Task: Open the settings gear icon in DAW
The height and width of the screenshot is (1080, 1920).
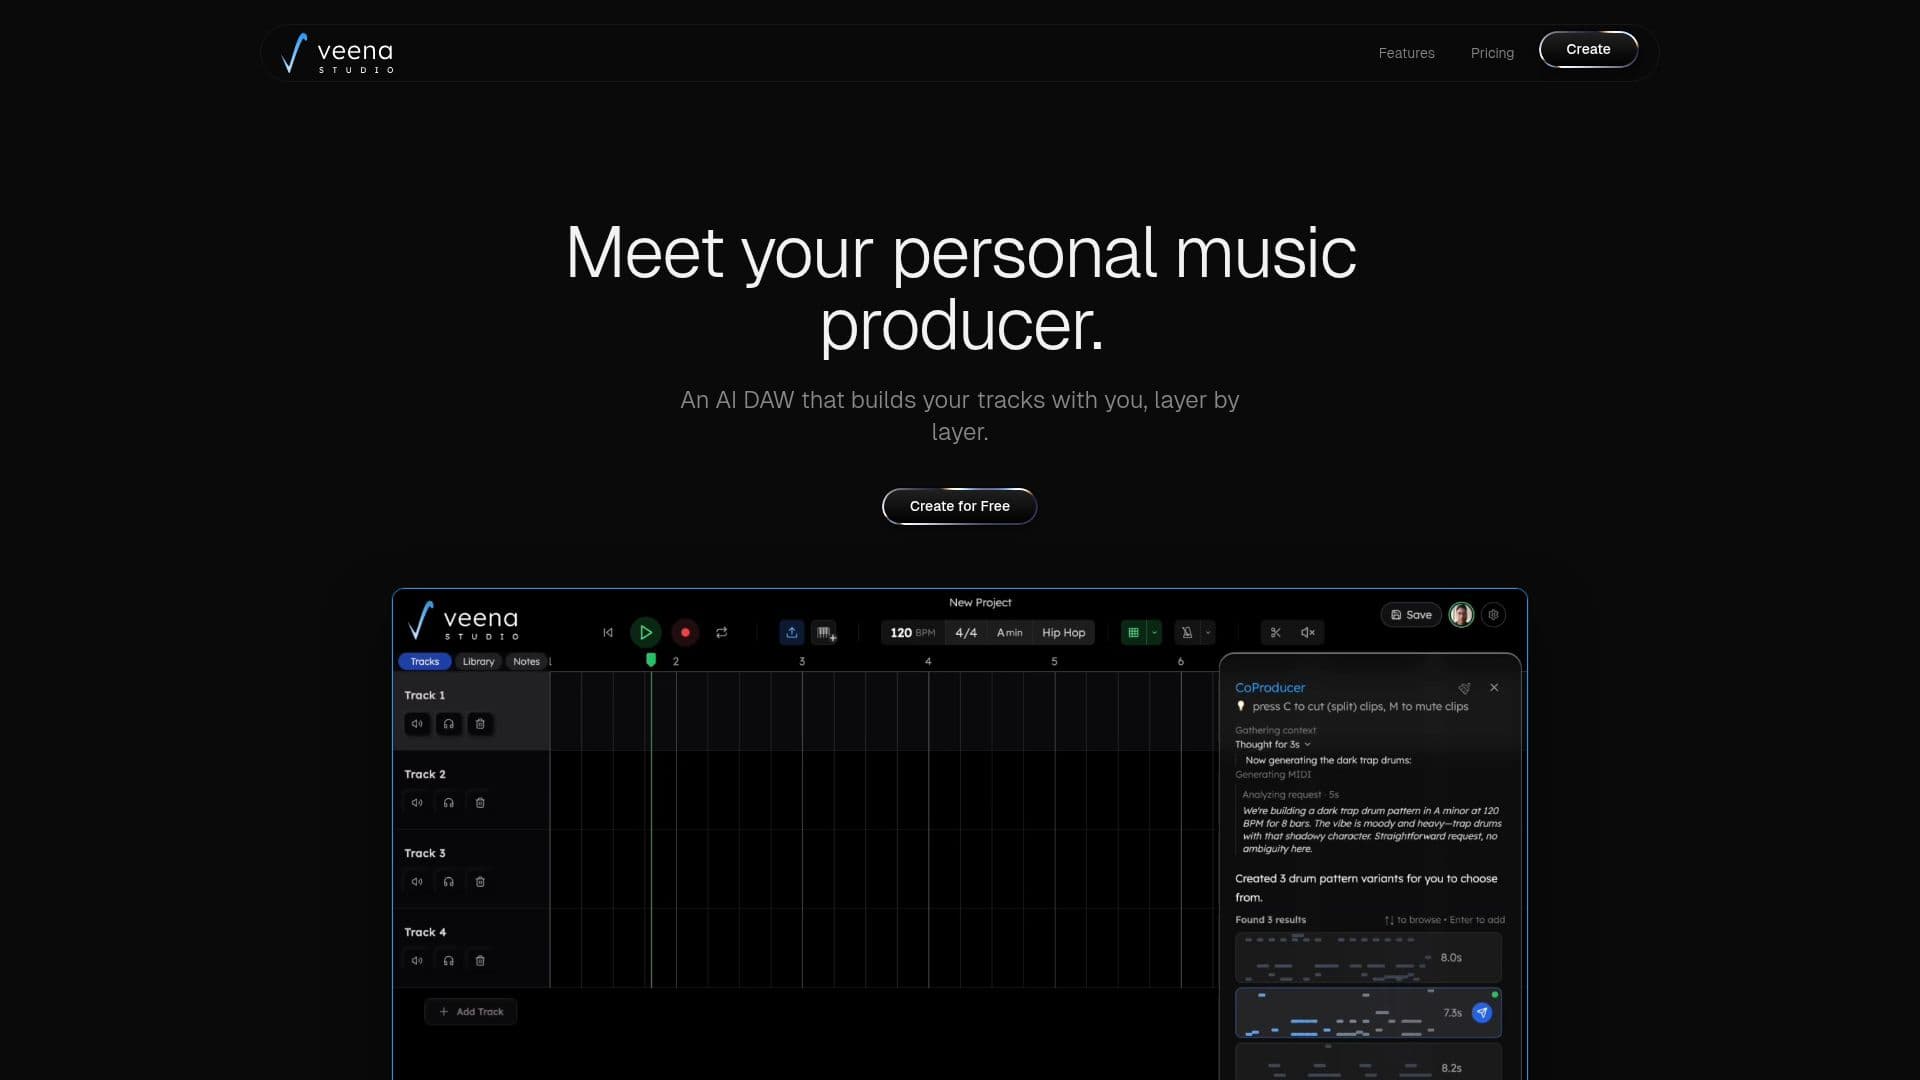Action: click(1493, 615)
